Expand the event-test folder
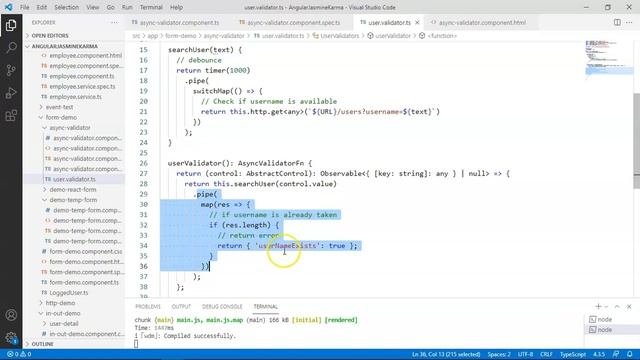Viewport: 640px width, 360px height. (x=59, y=107)
